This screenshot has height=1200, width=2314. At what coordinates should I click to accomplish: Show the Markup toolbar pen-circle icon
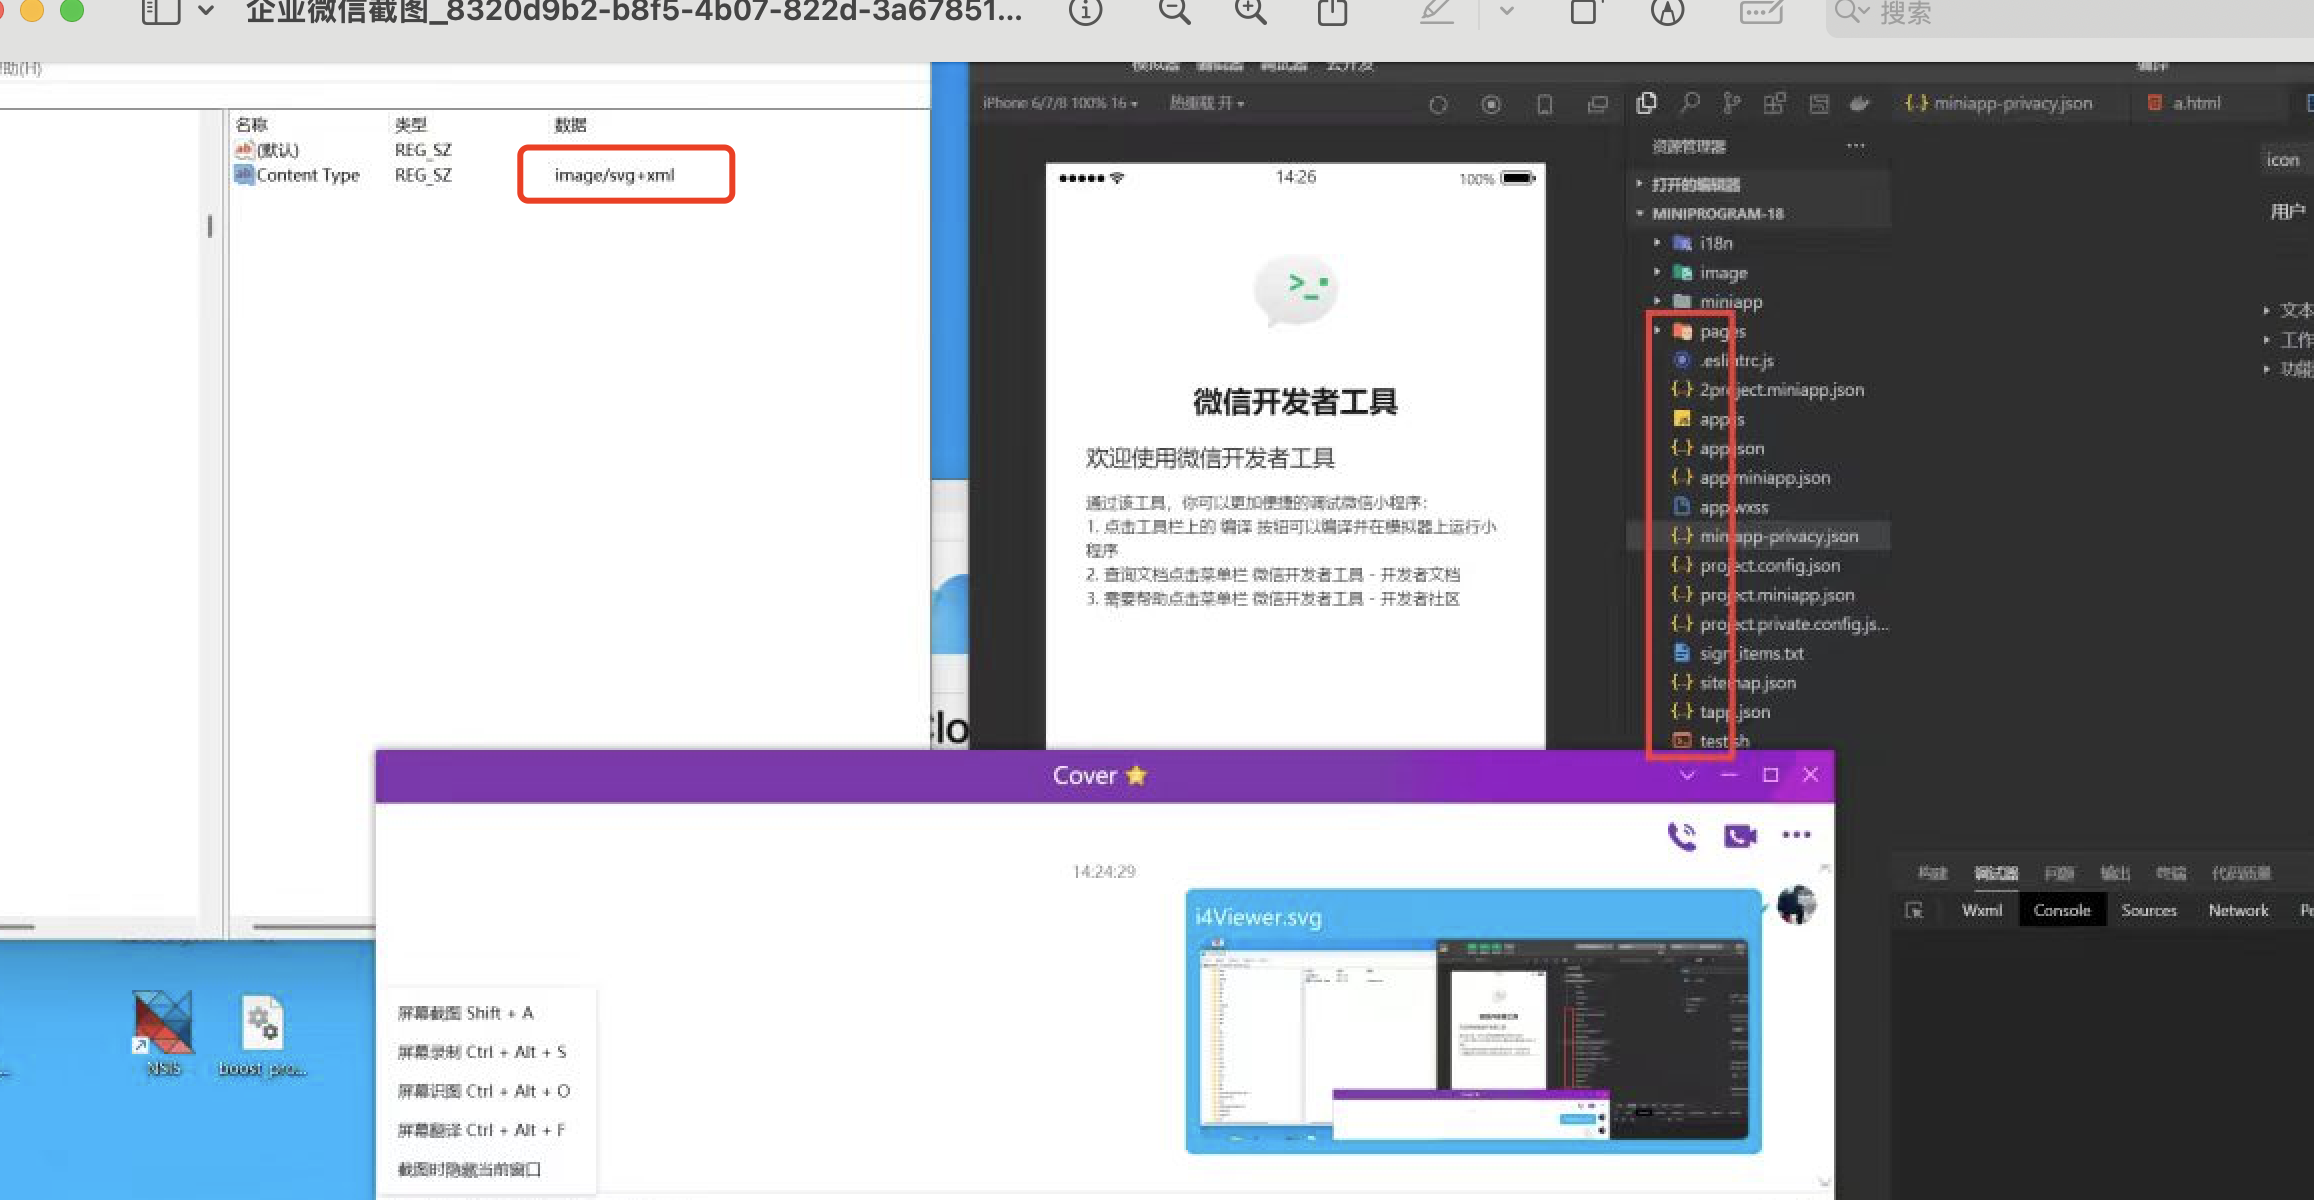point(1667,11)
